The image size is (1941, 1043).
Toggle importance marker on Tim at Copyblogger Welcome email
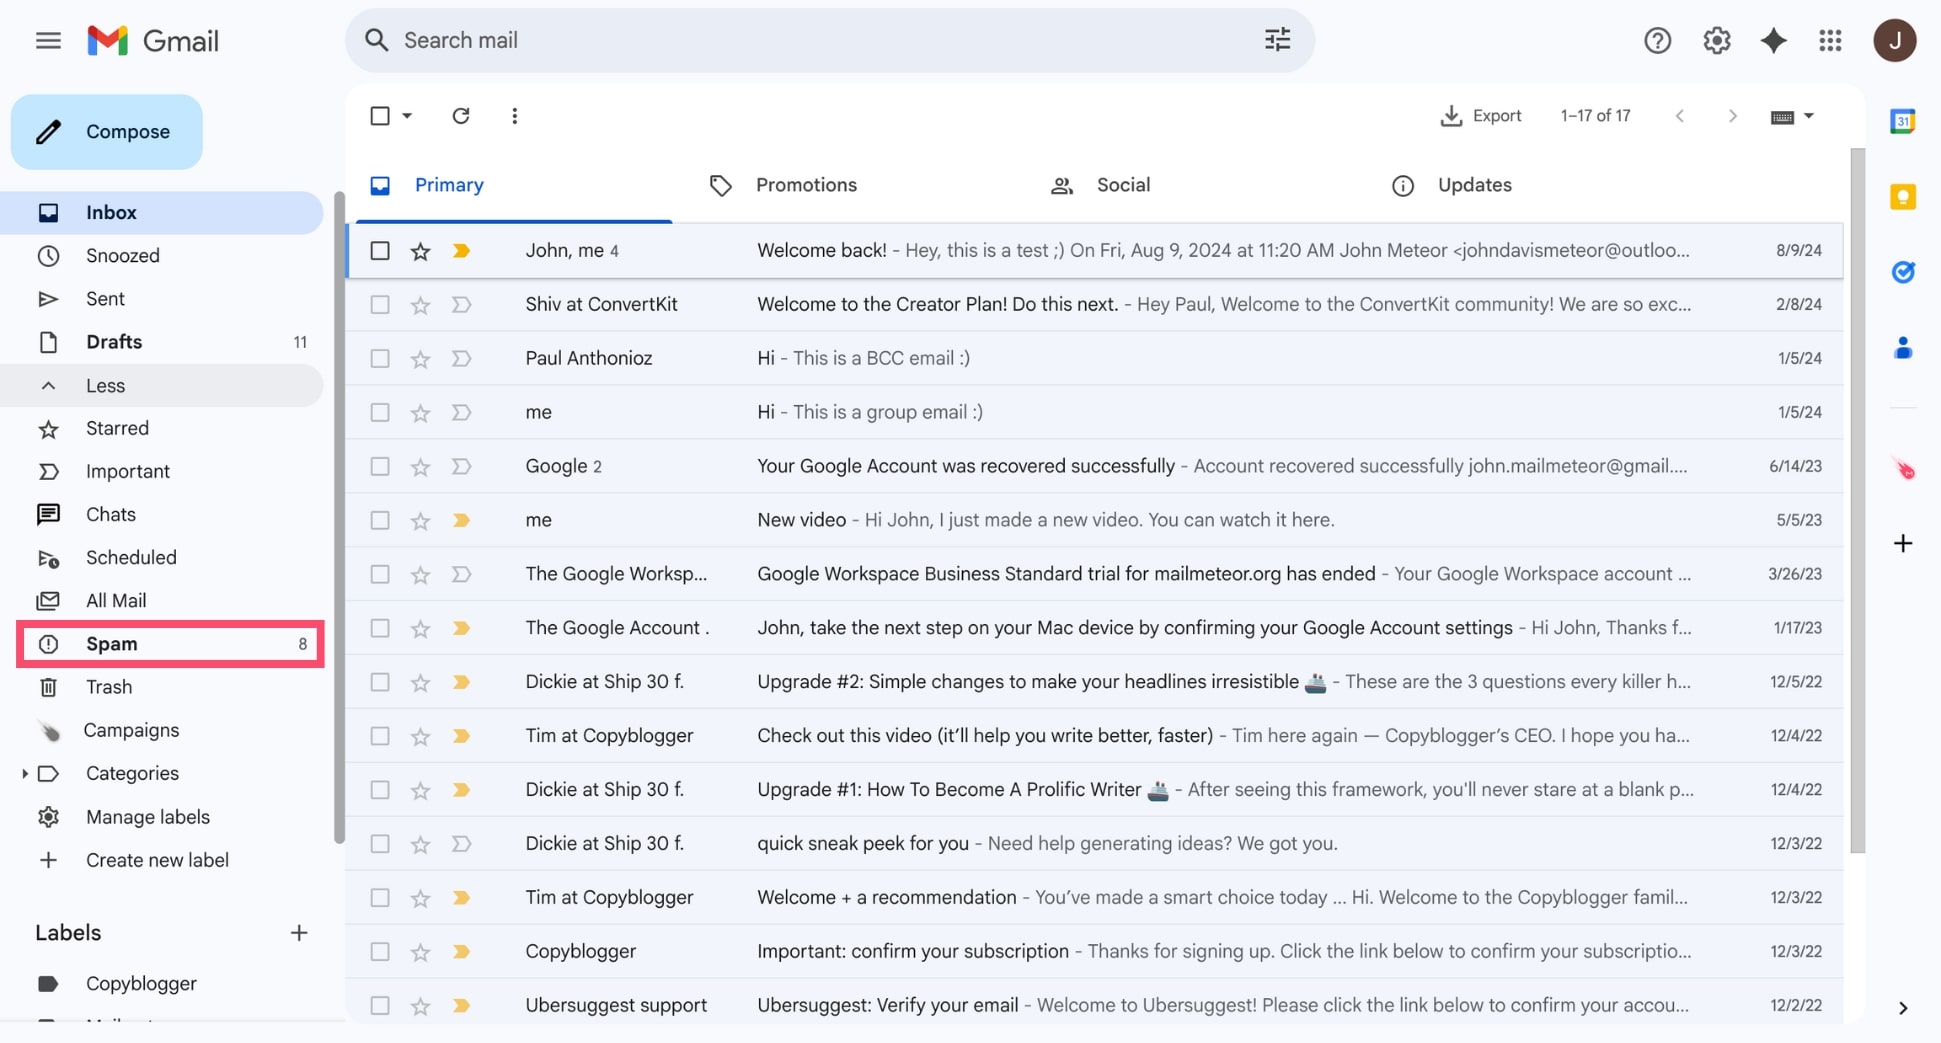461,898
